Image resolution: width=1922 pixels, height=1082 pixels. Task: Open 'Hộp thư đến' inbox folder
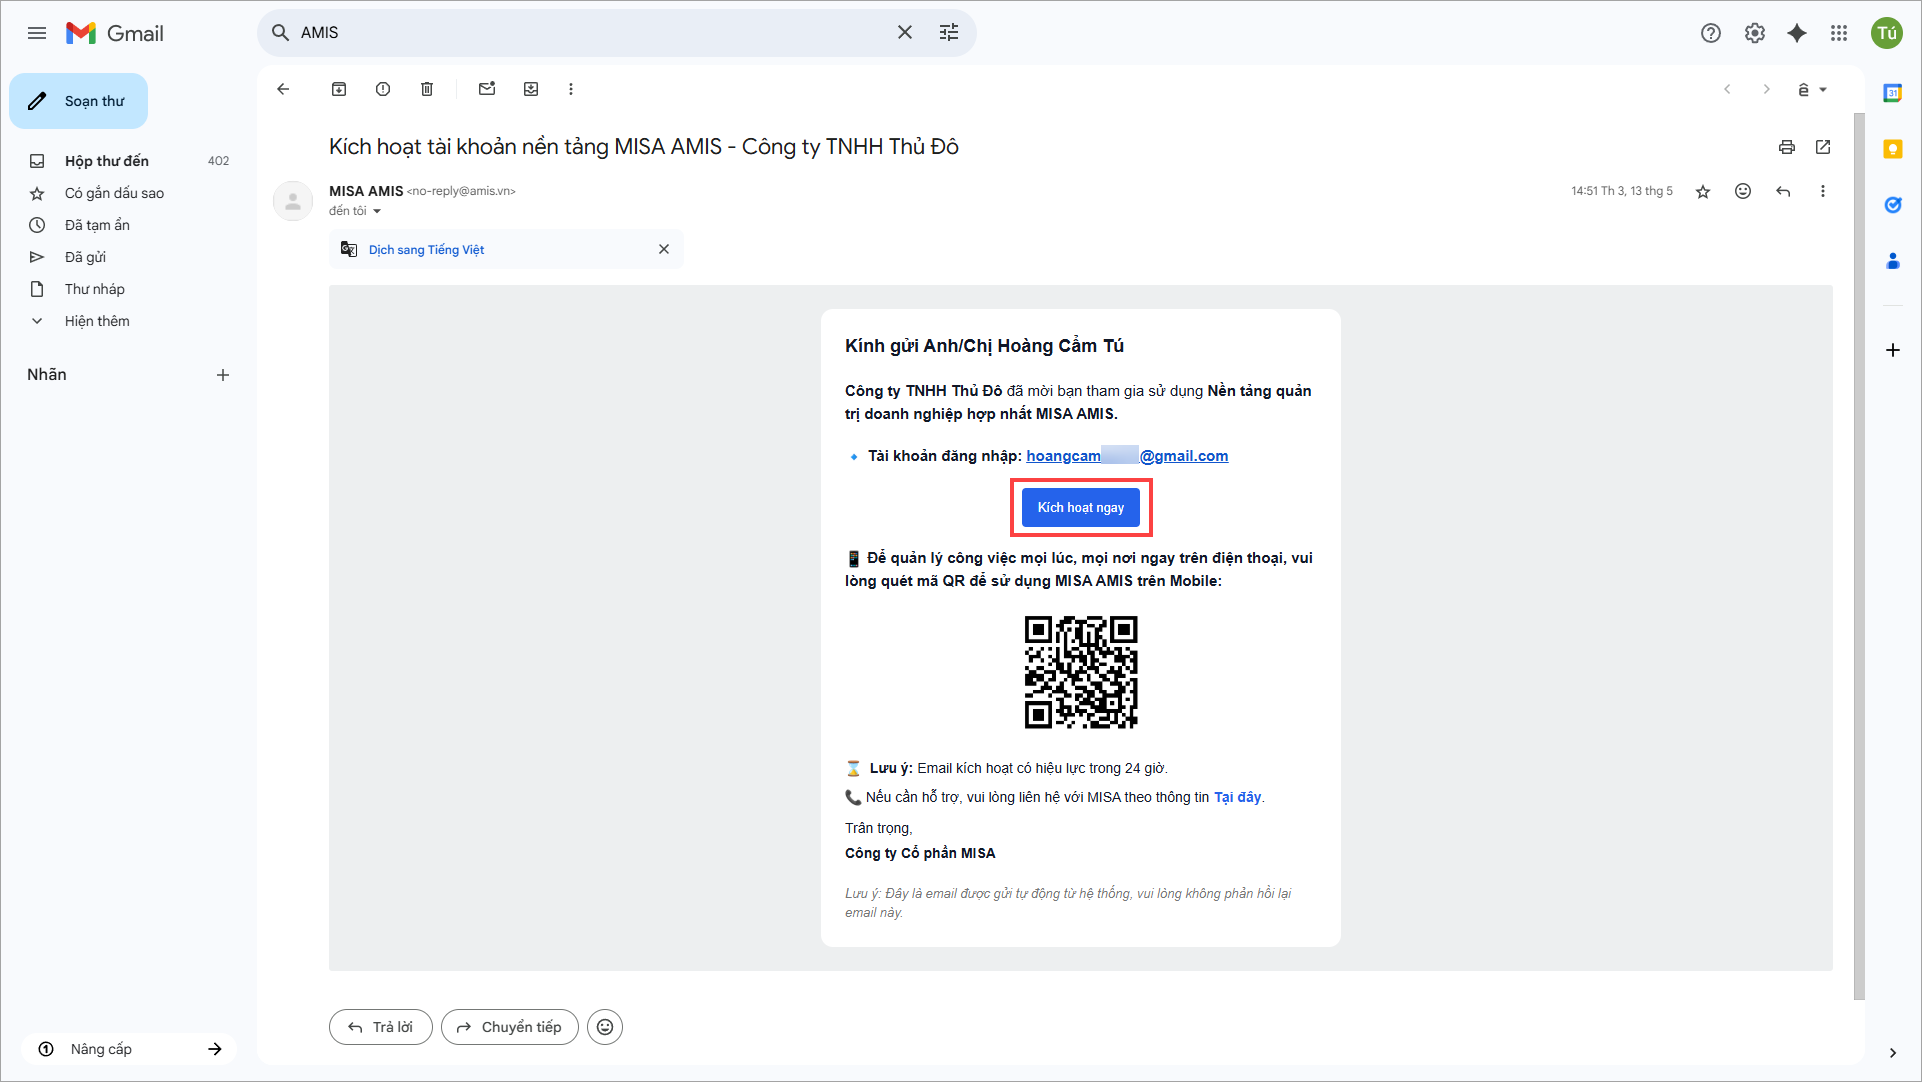[x=107, y=161]
